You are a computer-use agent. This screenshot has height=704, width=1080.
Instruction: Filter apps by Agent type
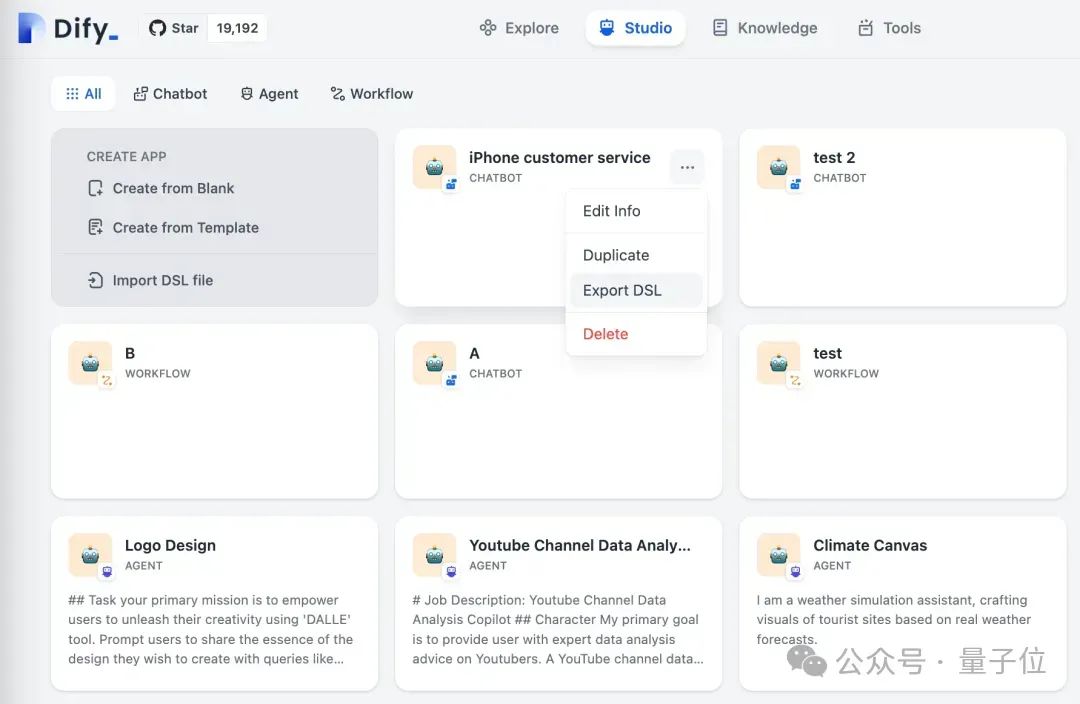pos(269,94)
